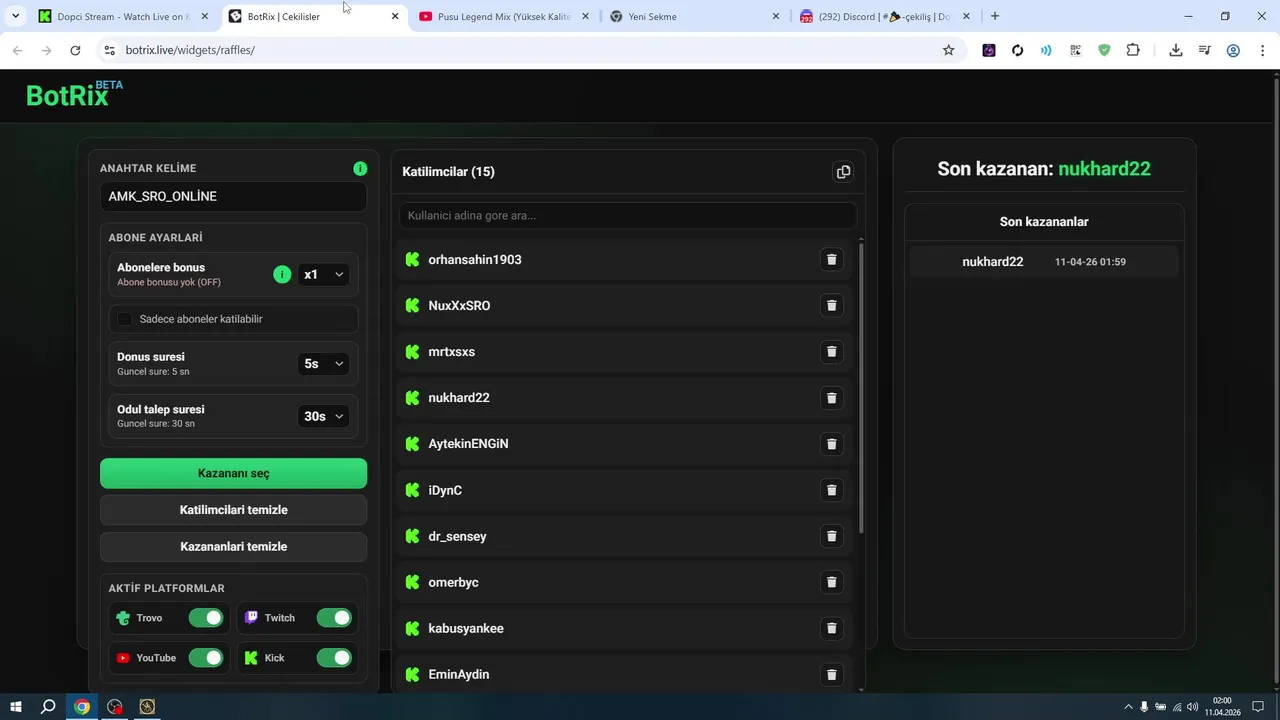Toggle the Trovo platform switch
Viewport: 1280px width, 720px height.
pyautogui.click(x=206, y=618)
